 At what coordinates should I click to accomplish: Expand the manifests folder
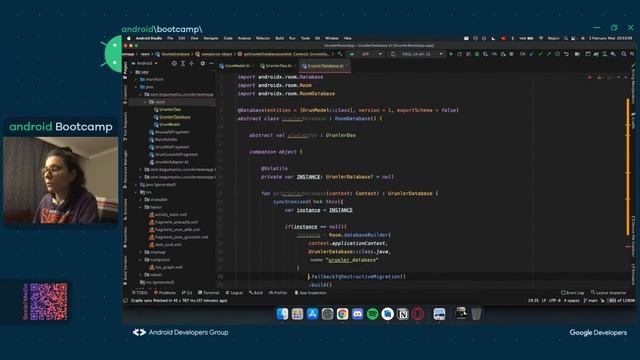click(x=137, y=80)
